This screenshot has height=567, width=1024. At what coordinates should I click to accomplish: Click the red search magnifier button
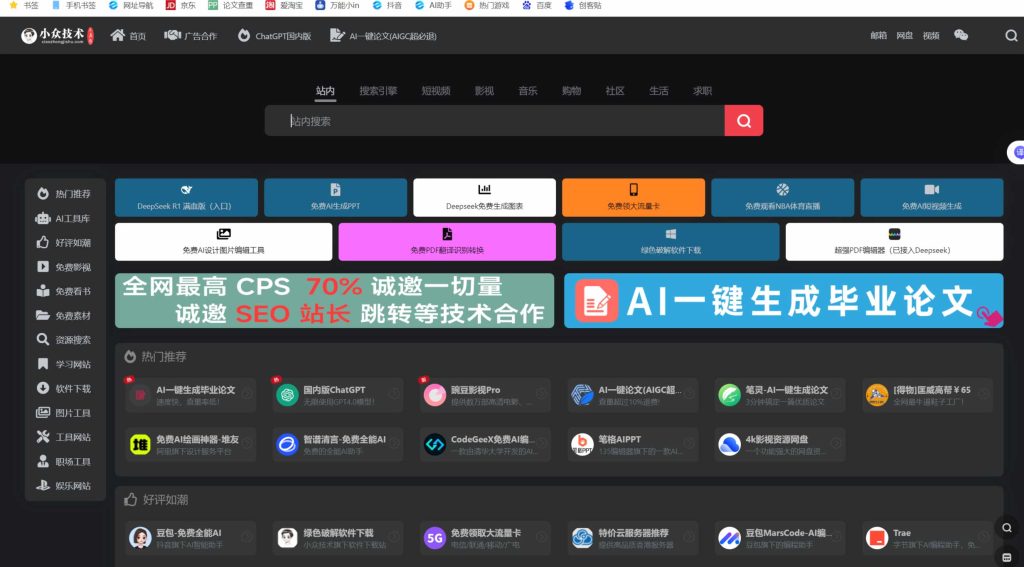pos(743,121)
